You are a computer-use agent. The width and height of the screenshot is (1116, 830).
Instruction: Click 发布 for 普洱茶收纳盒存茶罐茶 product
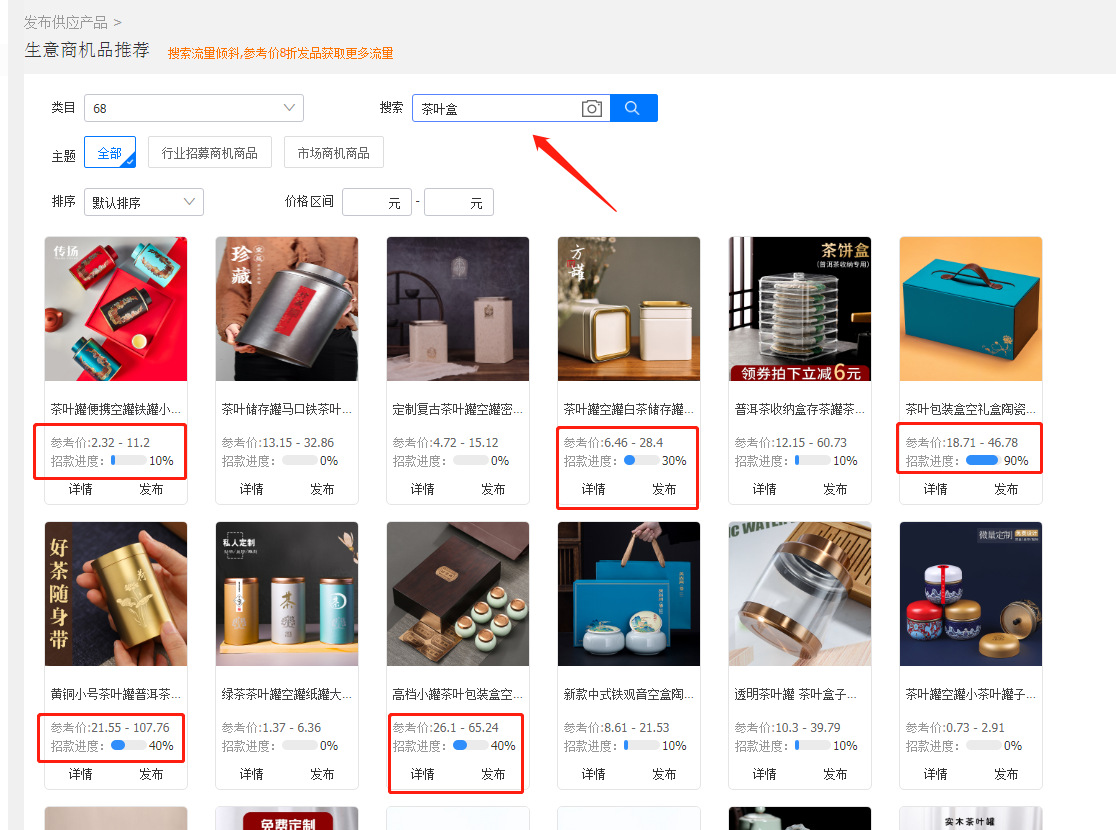tap(835, 489)
